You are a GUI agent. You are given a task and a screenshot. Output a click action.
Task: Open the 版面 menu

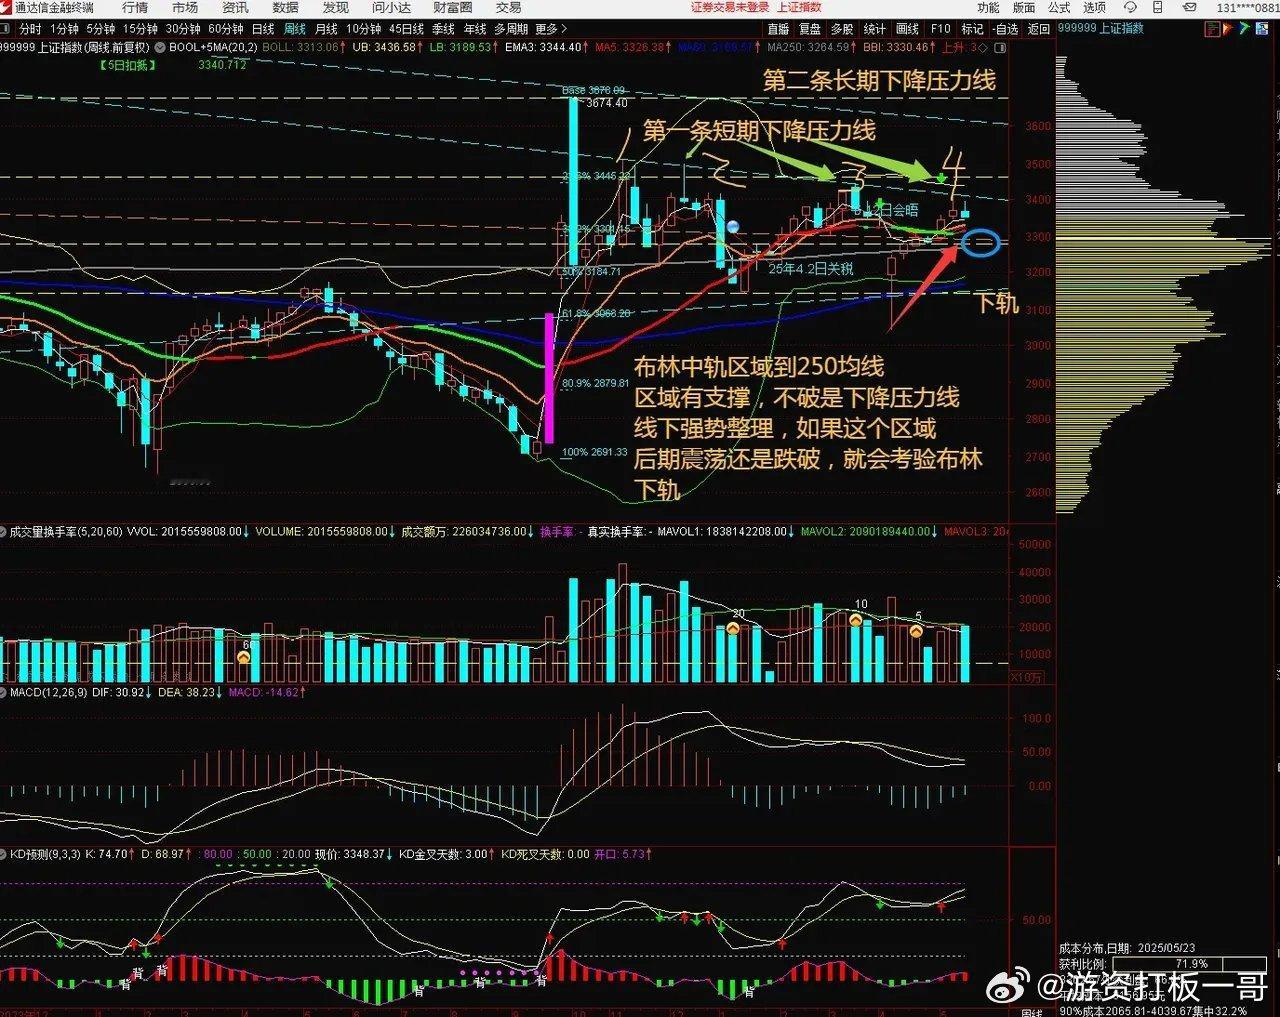[1024, 7]
